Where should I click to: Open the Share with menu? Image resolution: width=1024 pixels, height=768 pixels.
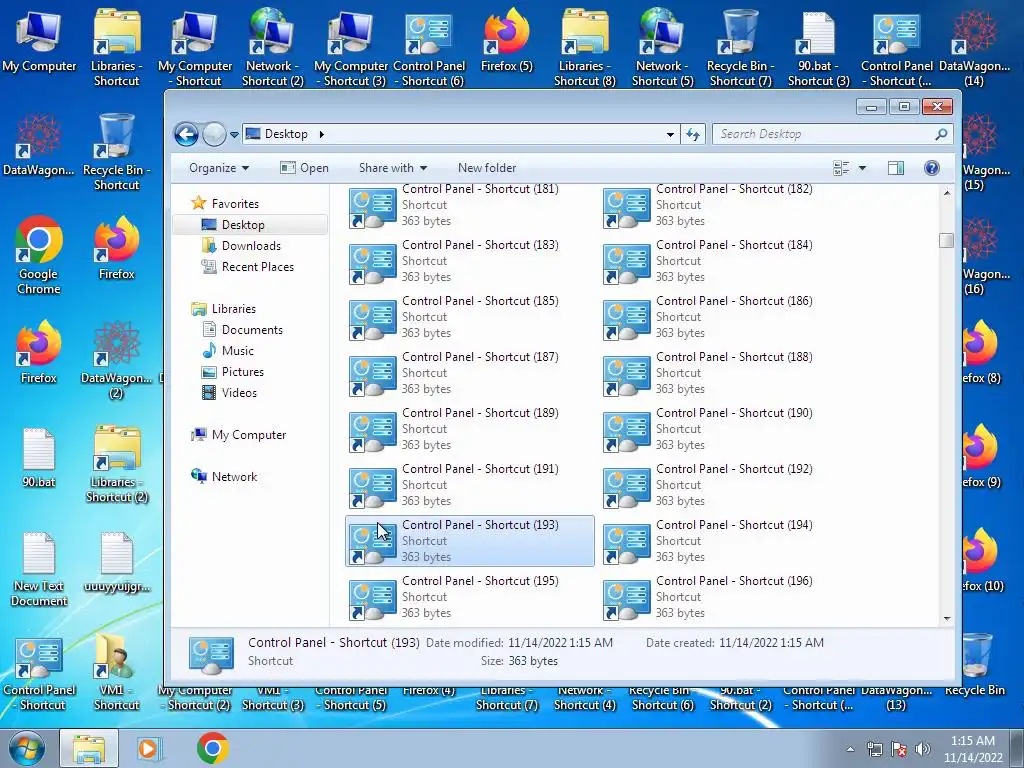click(x=392, y=168)
